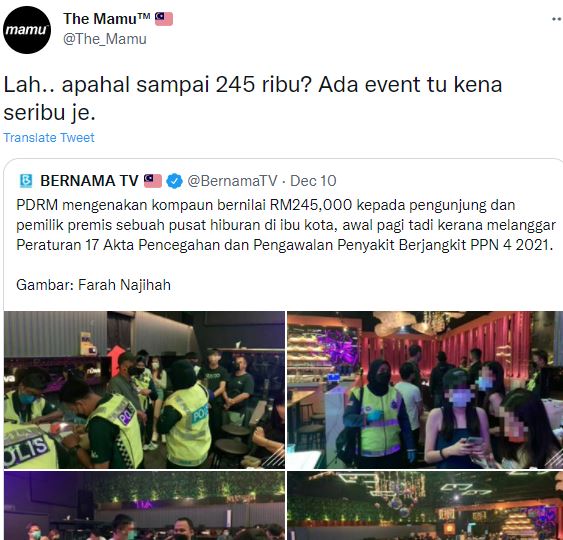Open top-right photo with pink wall
563x540 pixels.
425,390
